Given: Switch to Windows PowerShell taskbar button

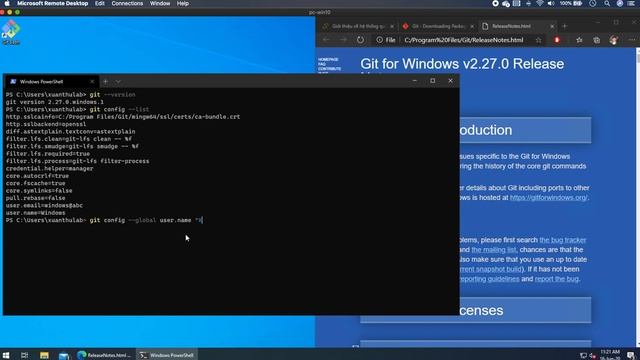Looking at the screenshot, I should 167,355.
